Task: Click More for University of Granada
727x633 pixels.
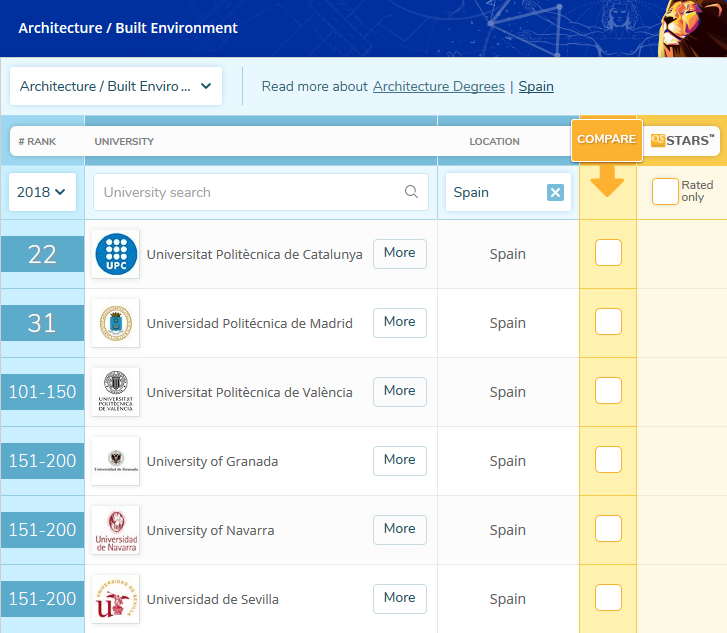Action: pos(400,460)
